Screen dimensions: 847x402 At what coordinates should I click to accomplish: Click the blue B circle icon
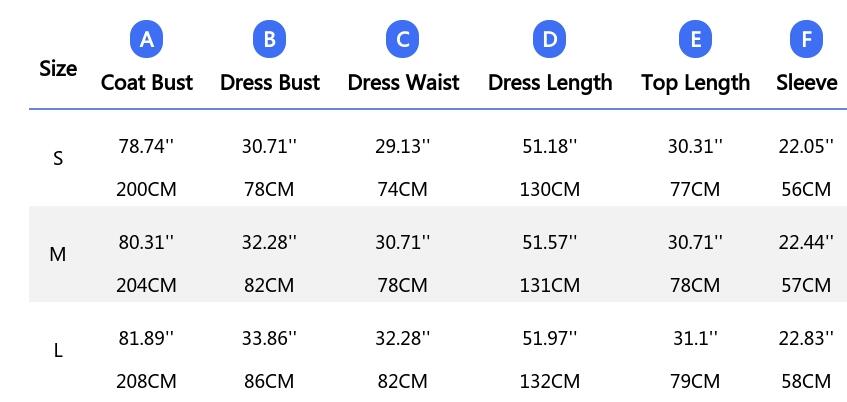pyautogui.click(x=270, y=39)
